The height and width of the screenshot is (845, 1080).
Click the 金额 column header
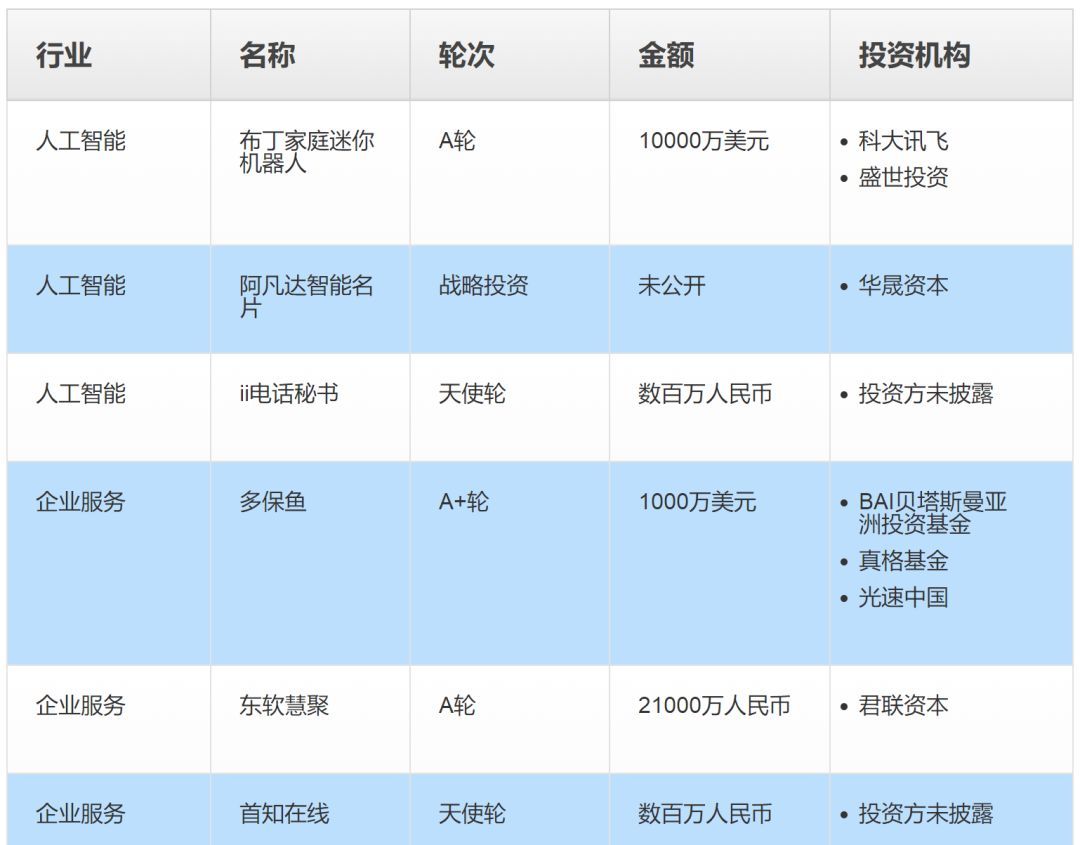[x=666, y=56]
